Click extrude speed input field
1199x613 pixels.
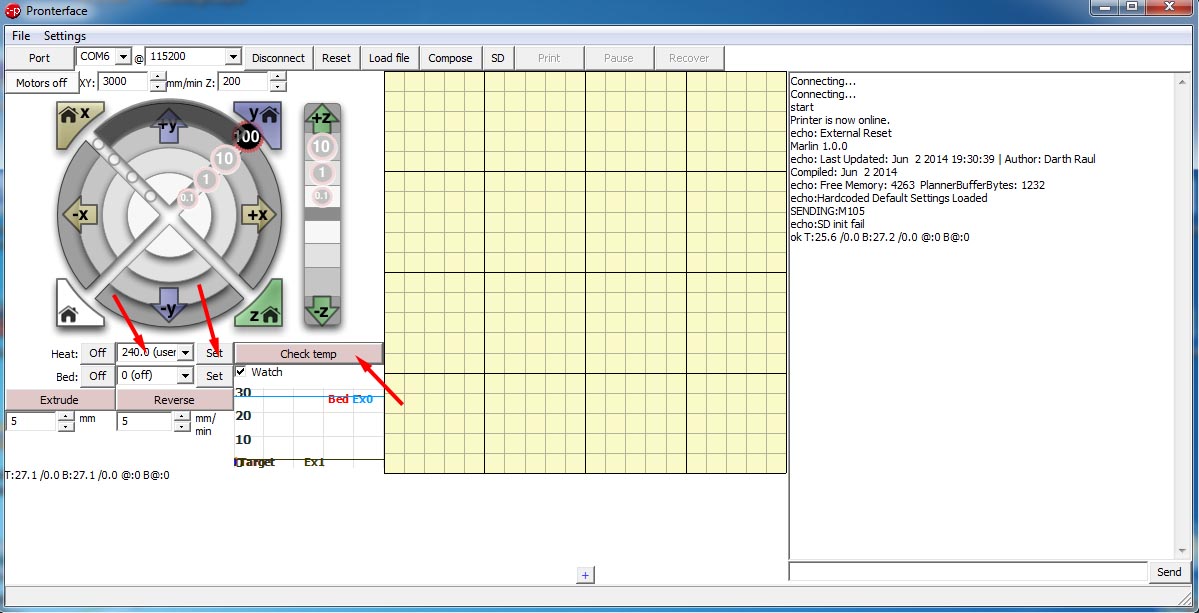pyautogui.click(x=145, y=421)
